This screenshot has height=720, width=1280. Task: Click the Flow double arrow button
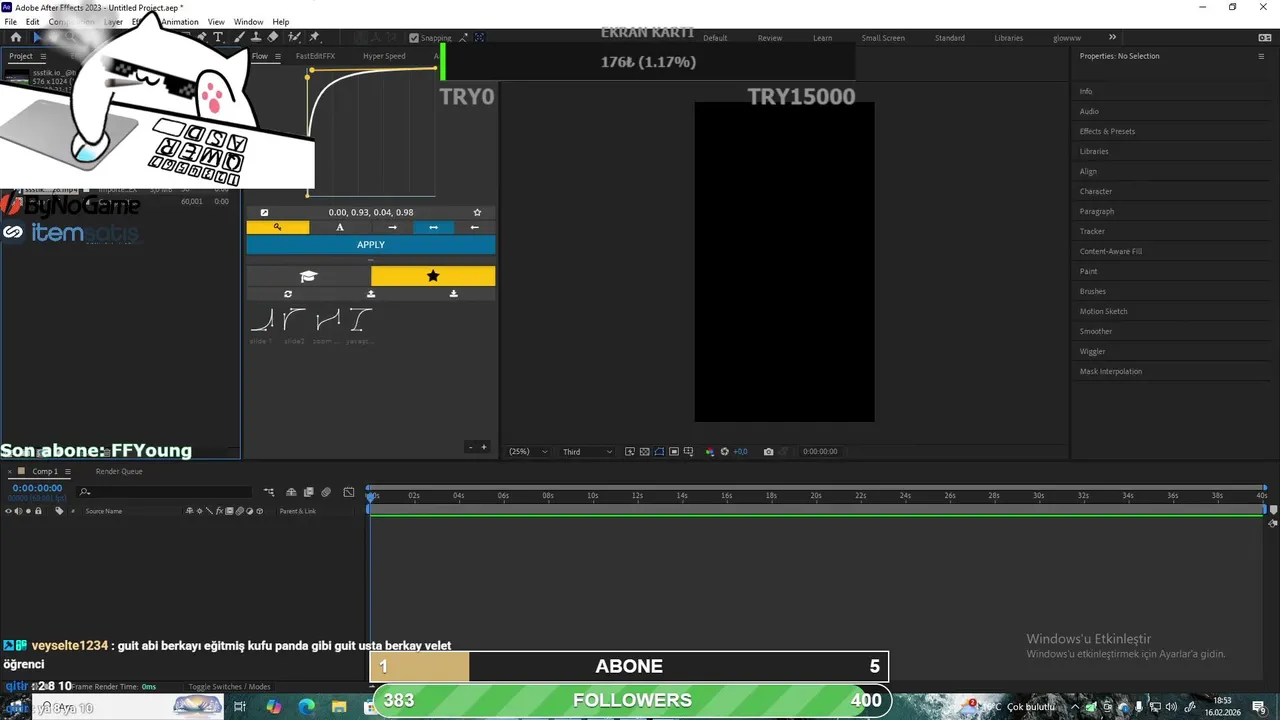point(433,227)
